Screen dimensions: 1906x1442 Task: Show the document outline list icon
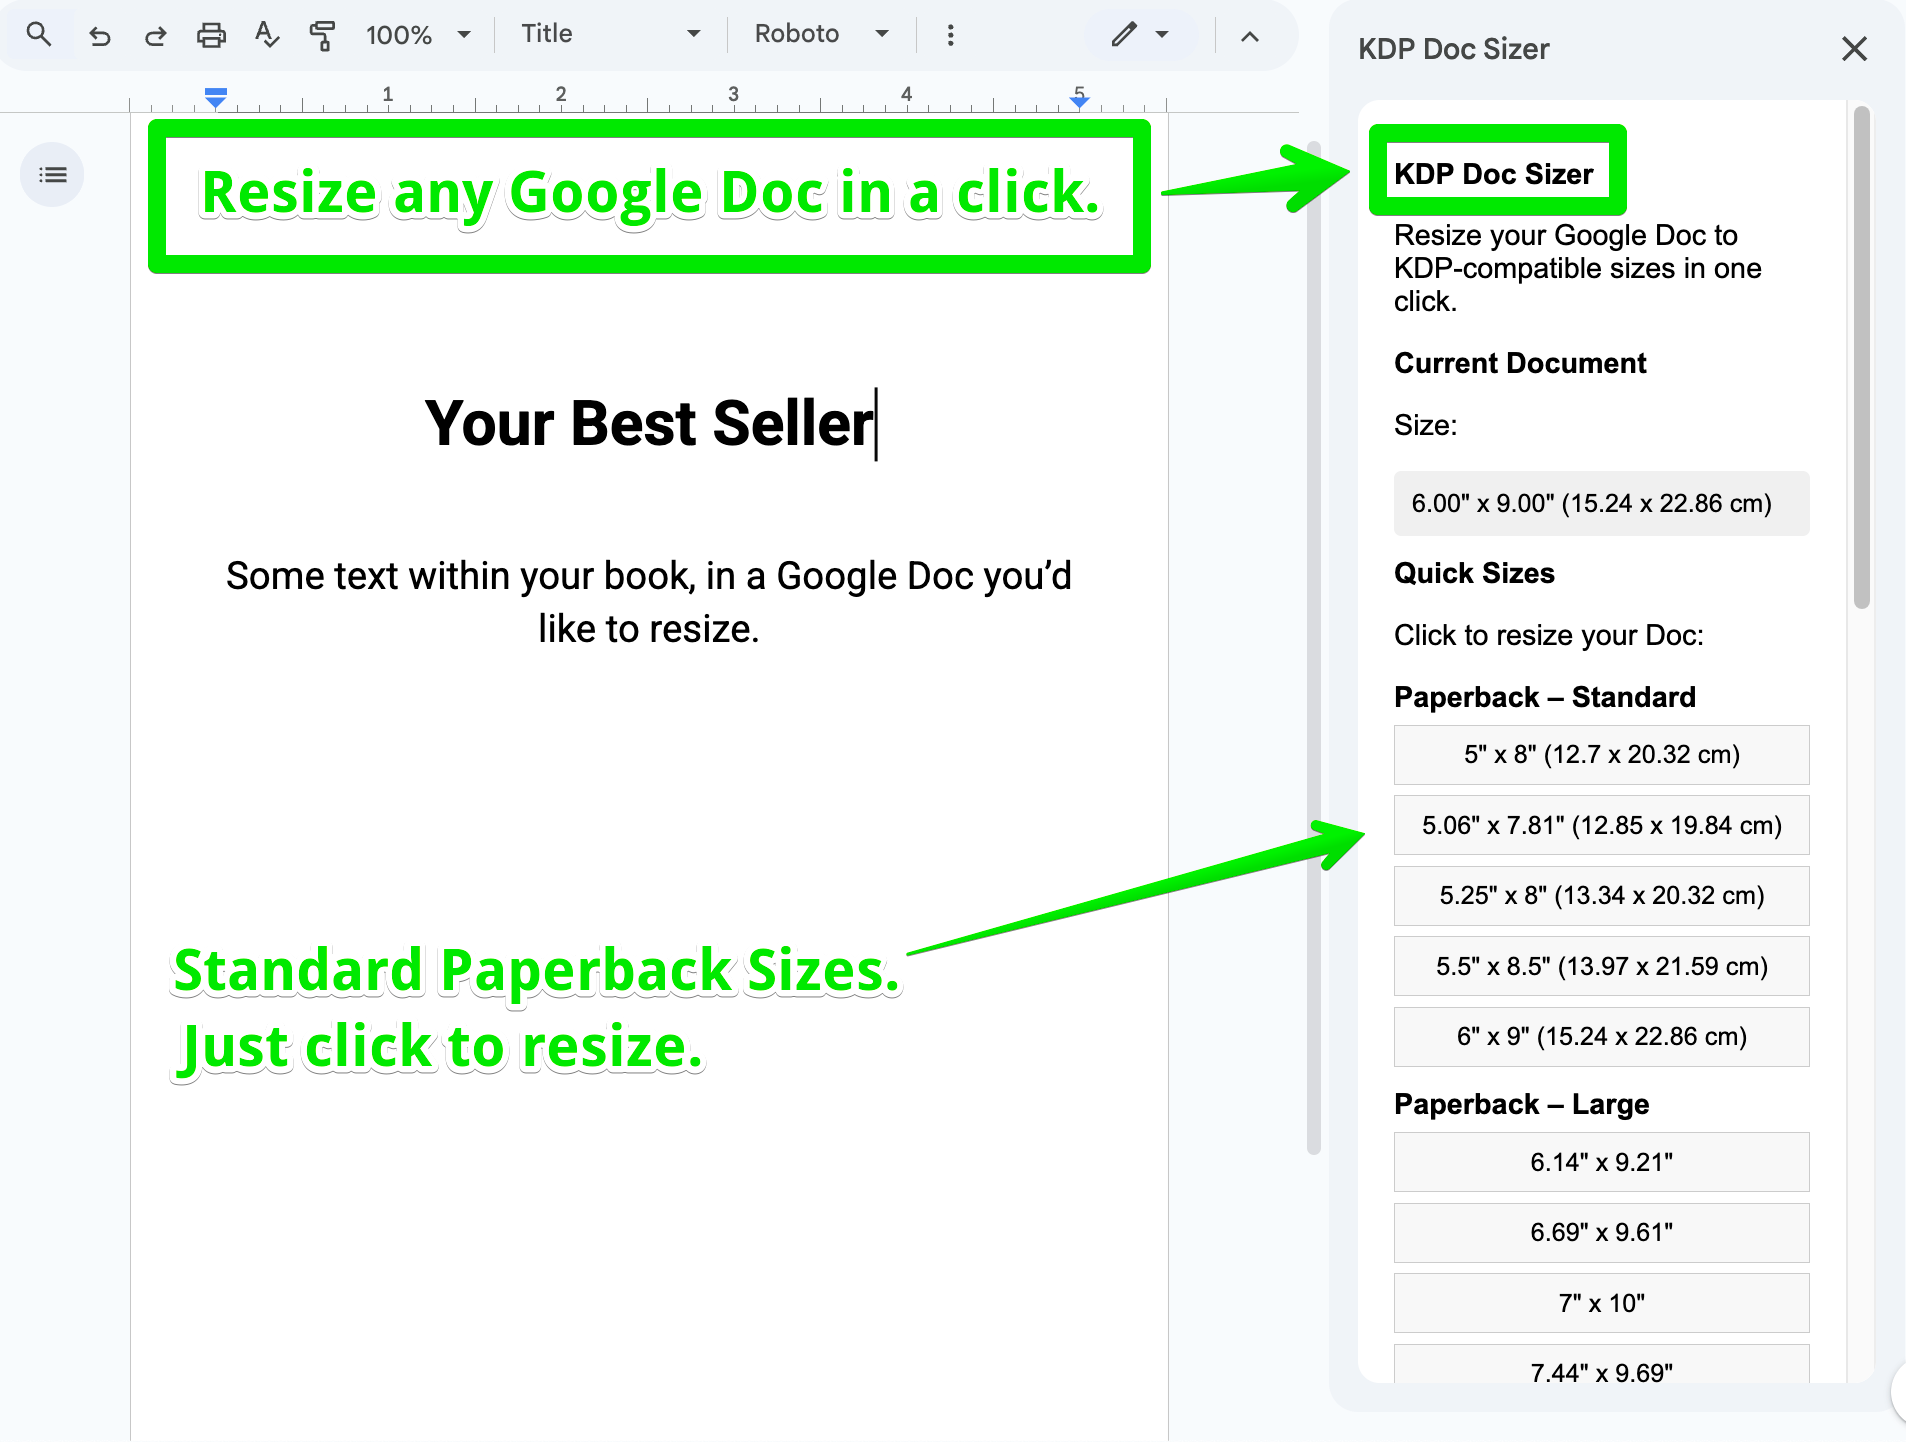52,175
